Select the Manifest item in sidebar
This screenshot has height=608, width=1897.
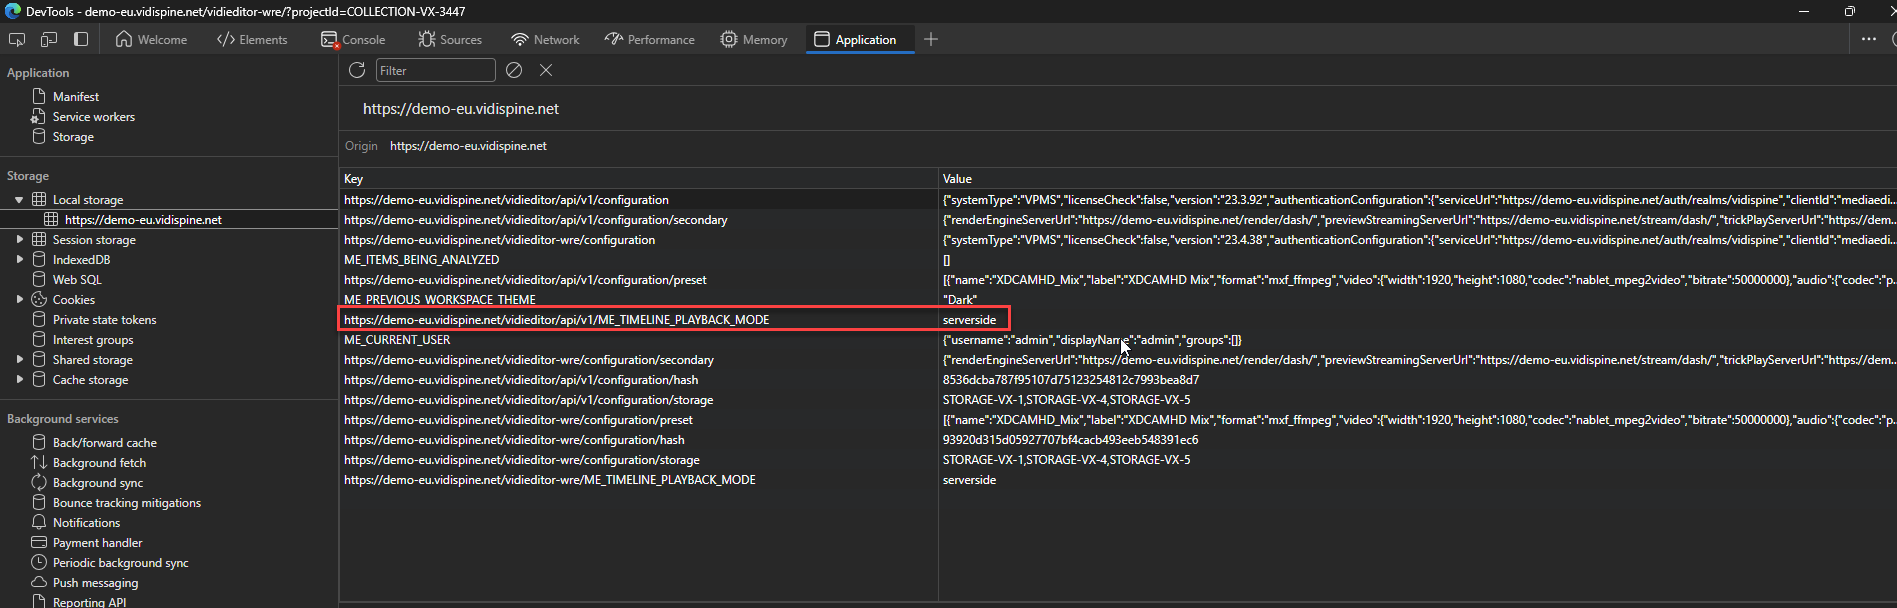tap(75, 97)
